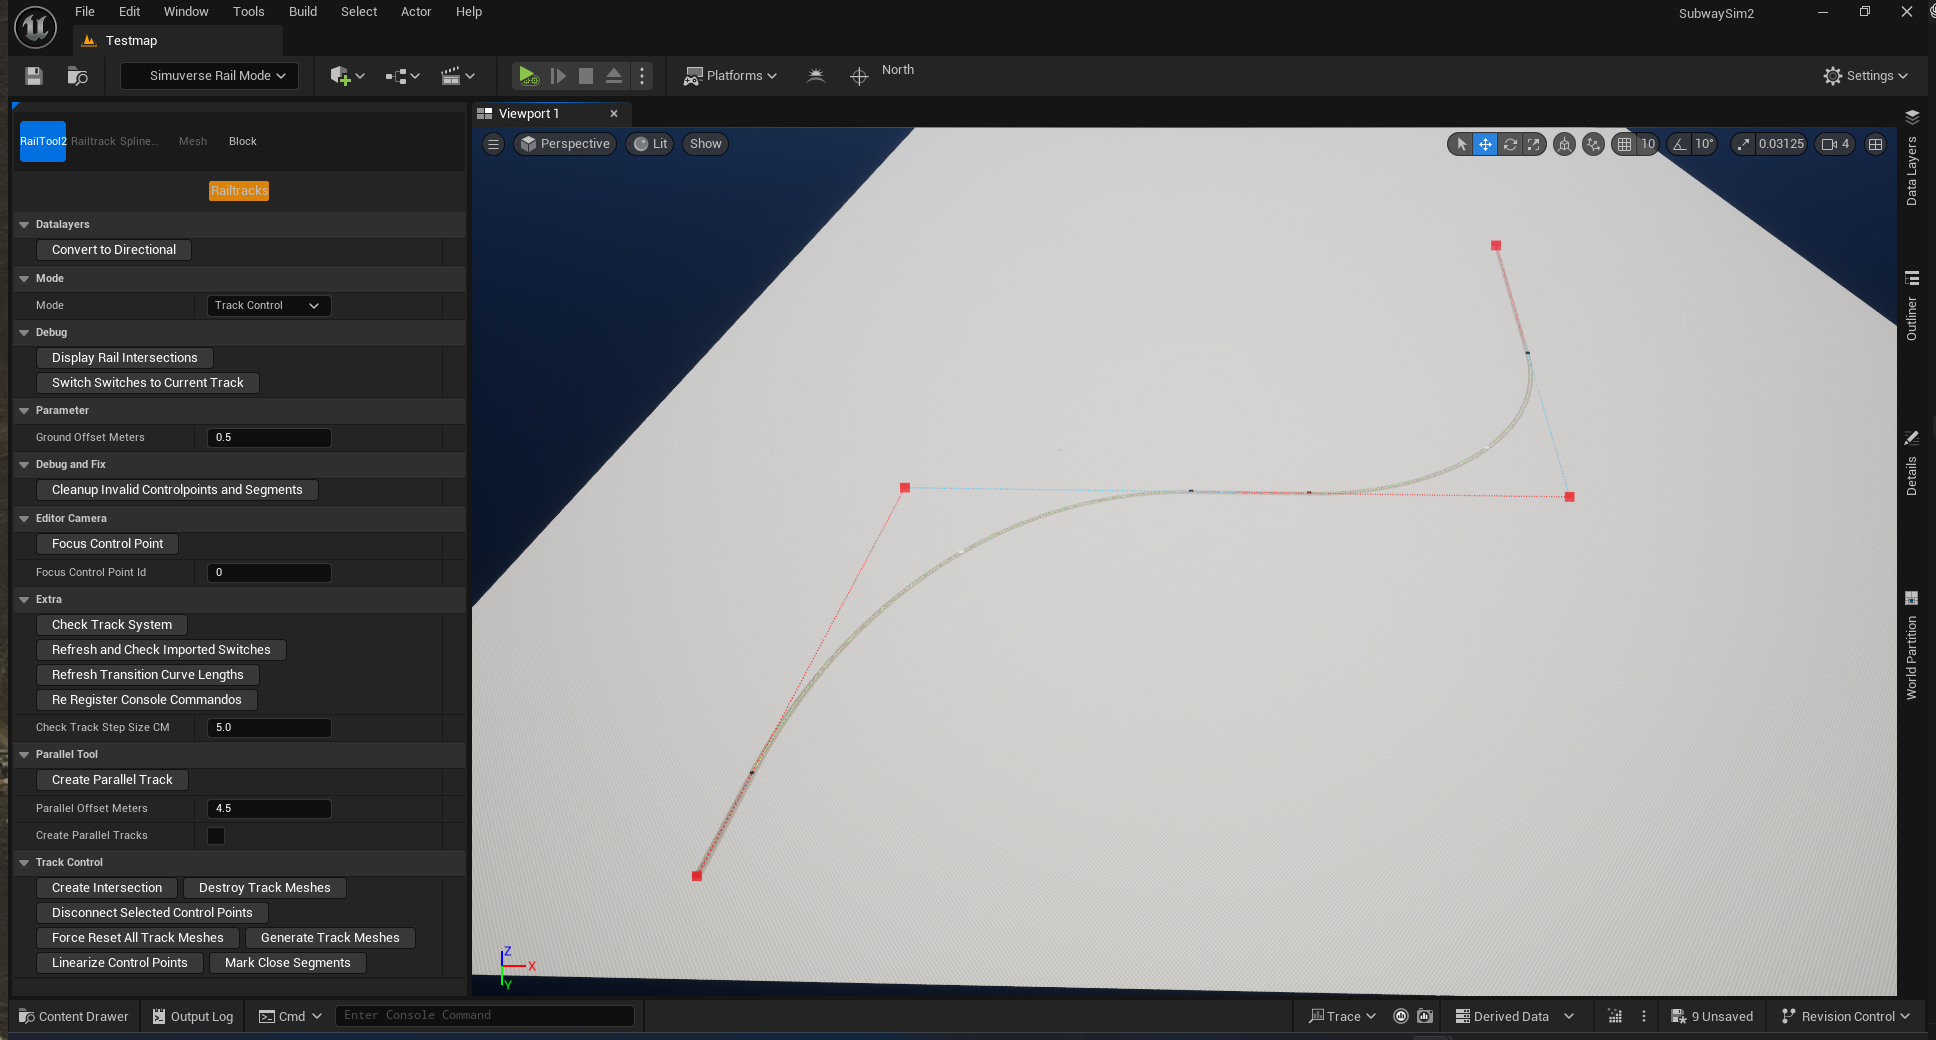Viewport: 1936px width, 1040px height.
Task: Open viewport layout grid icon
Action: [x=1876, y=144]
